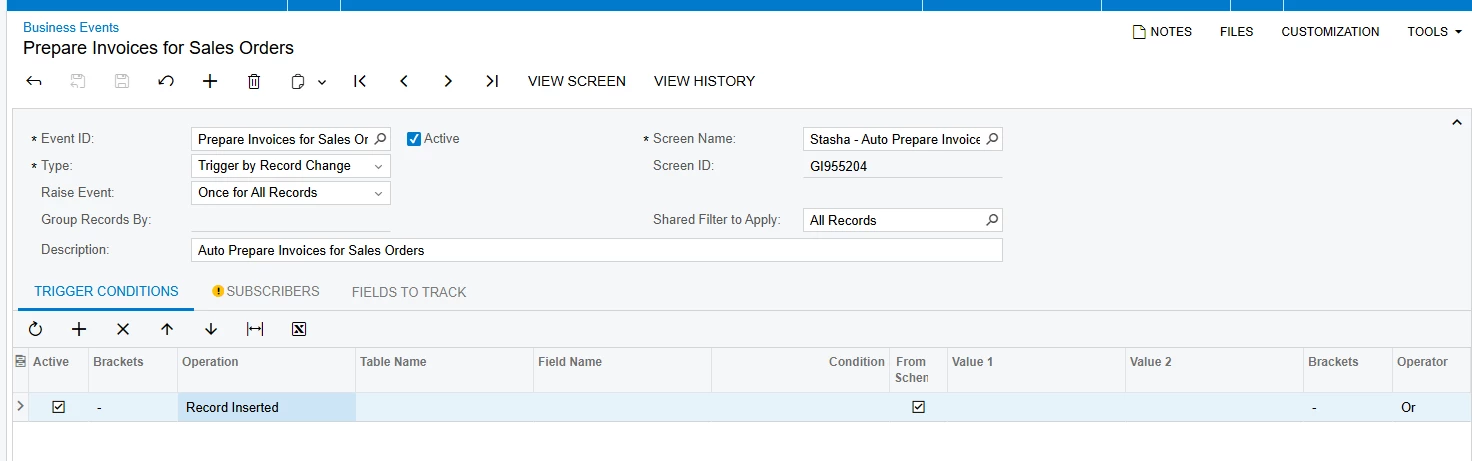Refresh the trigger conditions grid
The width and height of the screenshot is (1472, 461).
[x=35, y=329]
